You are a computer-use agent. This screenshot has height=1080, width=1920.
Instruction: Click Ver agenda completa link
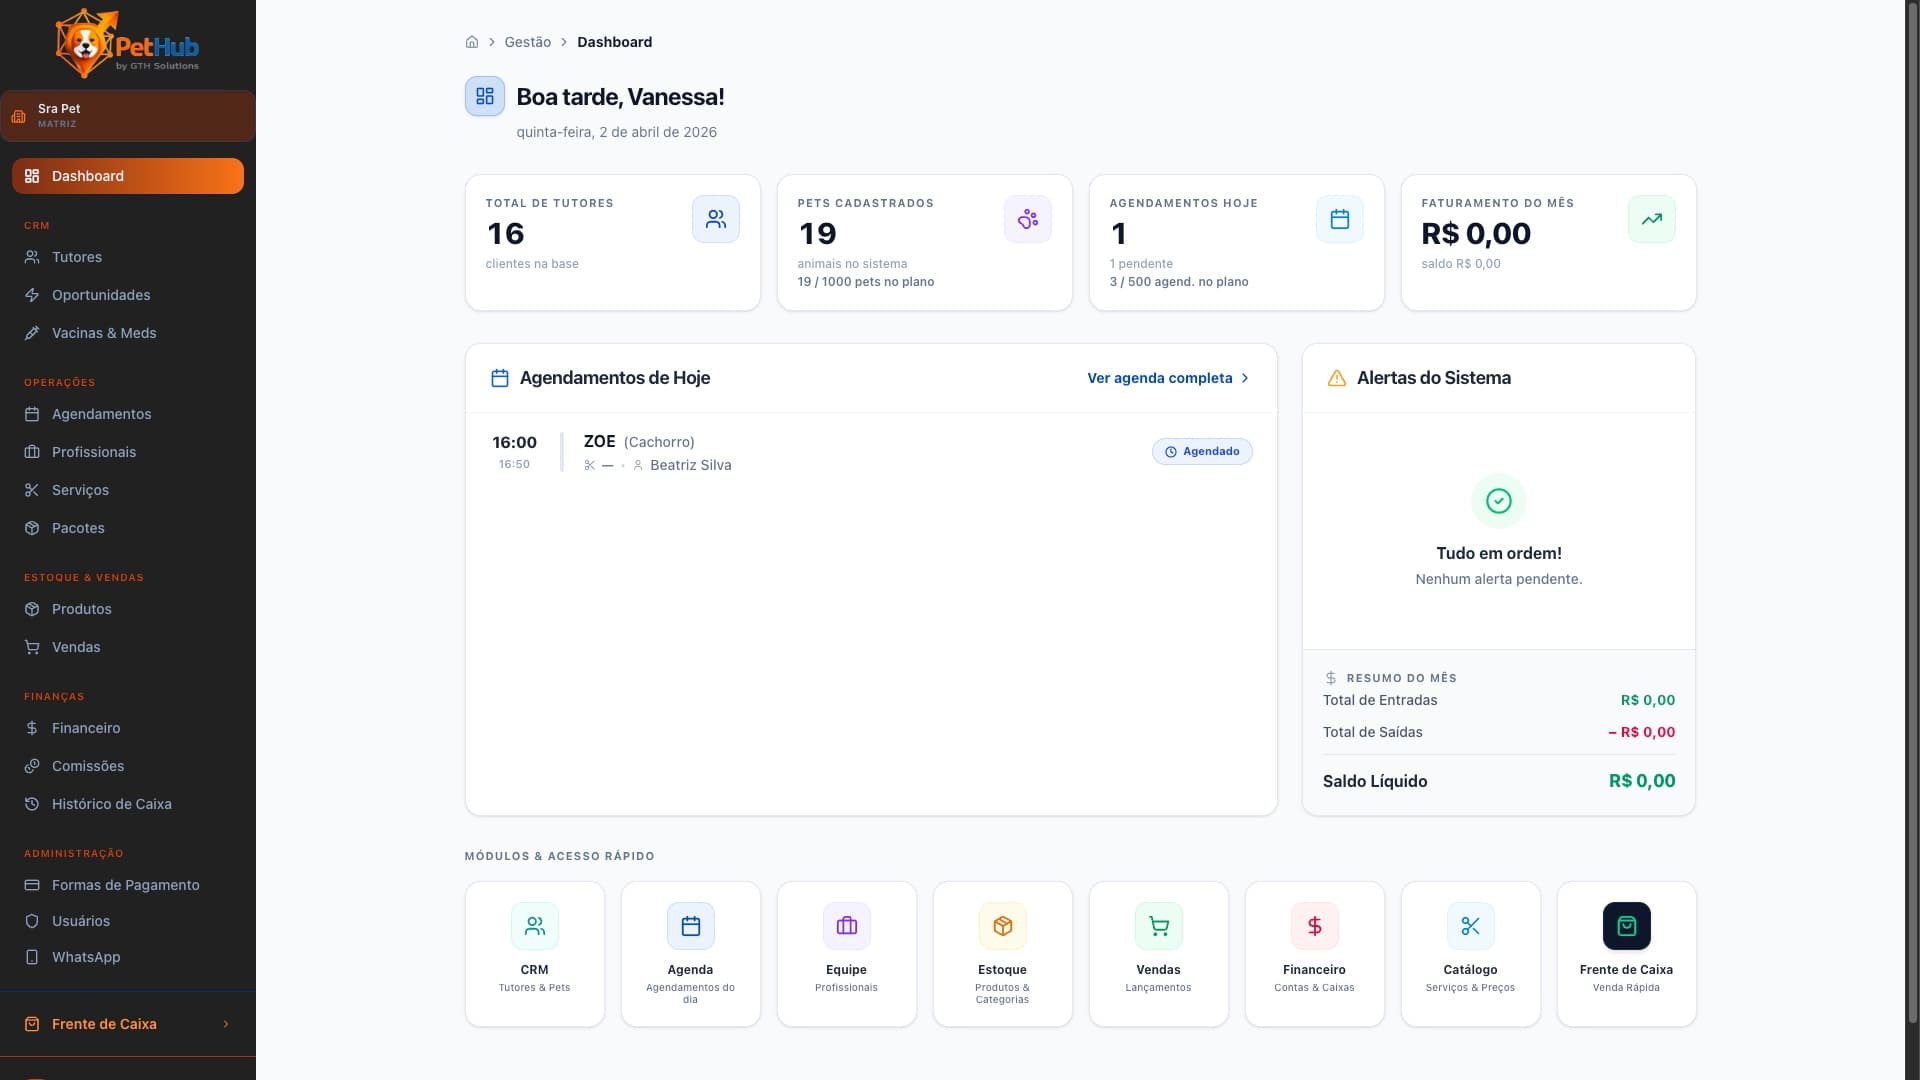click(1159, 378)
